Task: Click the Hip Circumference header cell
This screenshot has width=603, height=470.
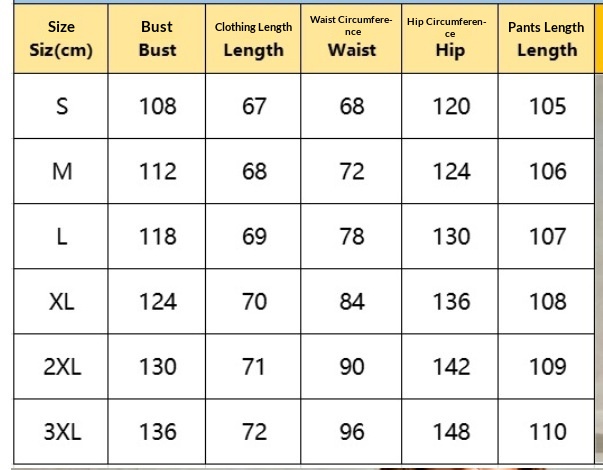Action: click(x=450, y=39)
